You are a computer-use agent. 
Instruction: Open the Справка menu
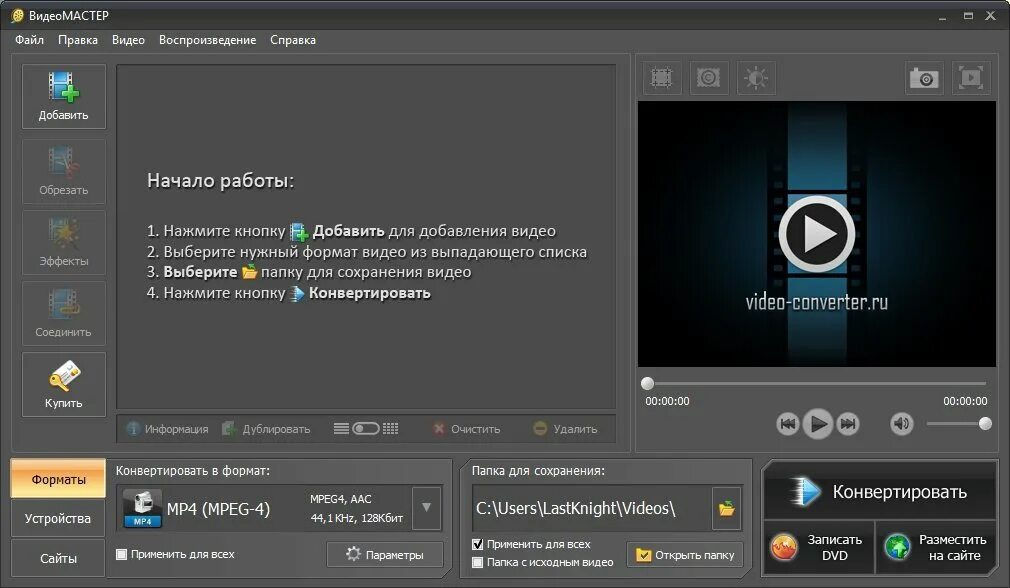point(293,40)
